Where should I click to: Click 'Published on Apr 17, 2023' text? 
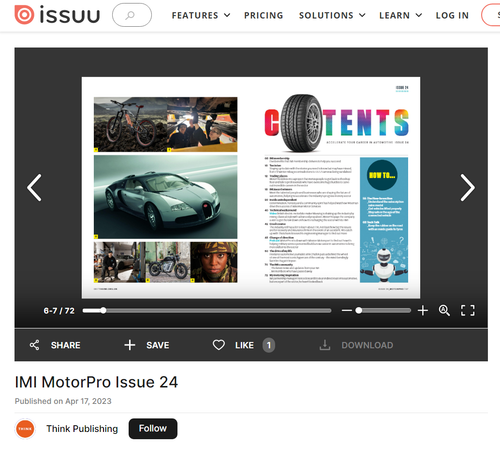(x=63, y=401)
